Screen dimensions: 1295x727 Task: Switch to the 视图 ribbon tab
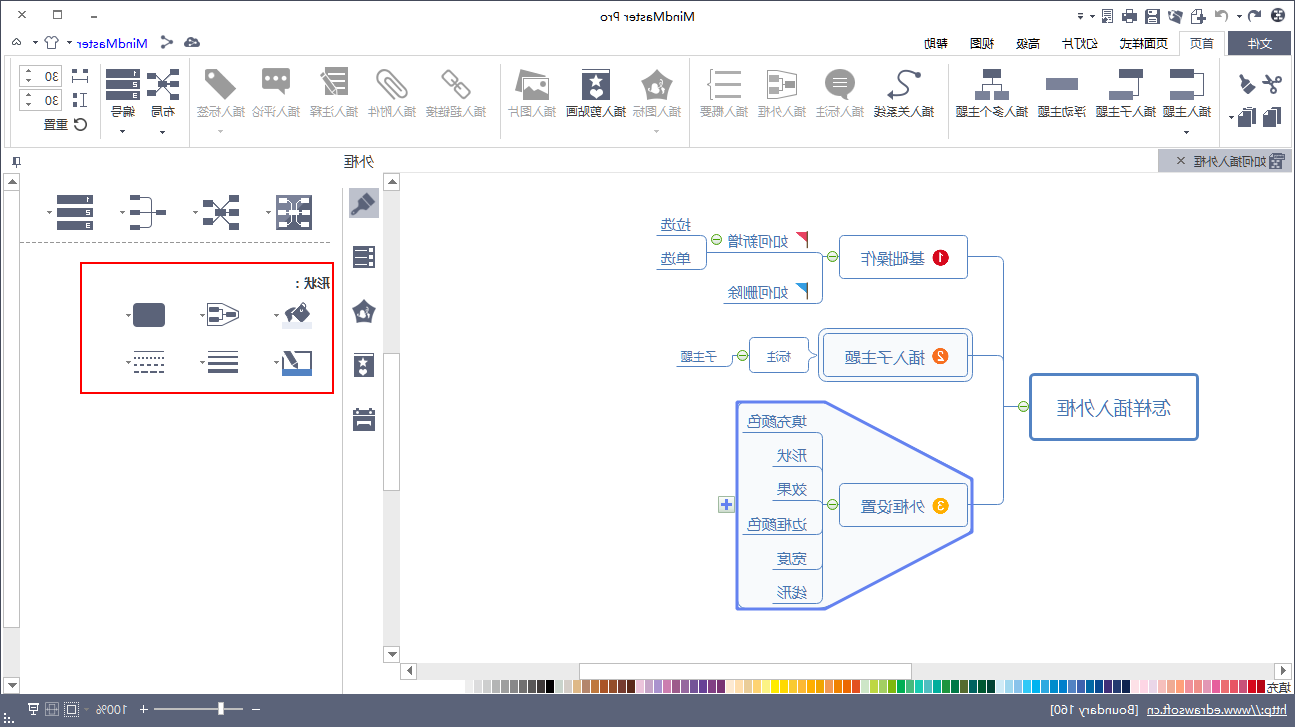(981, 43)
